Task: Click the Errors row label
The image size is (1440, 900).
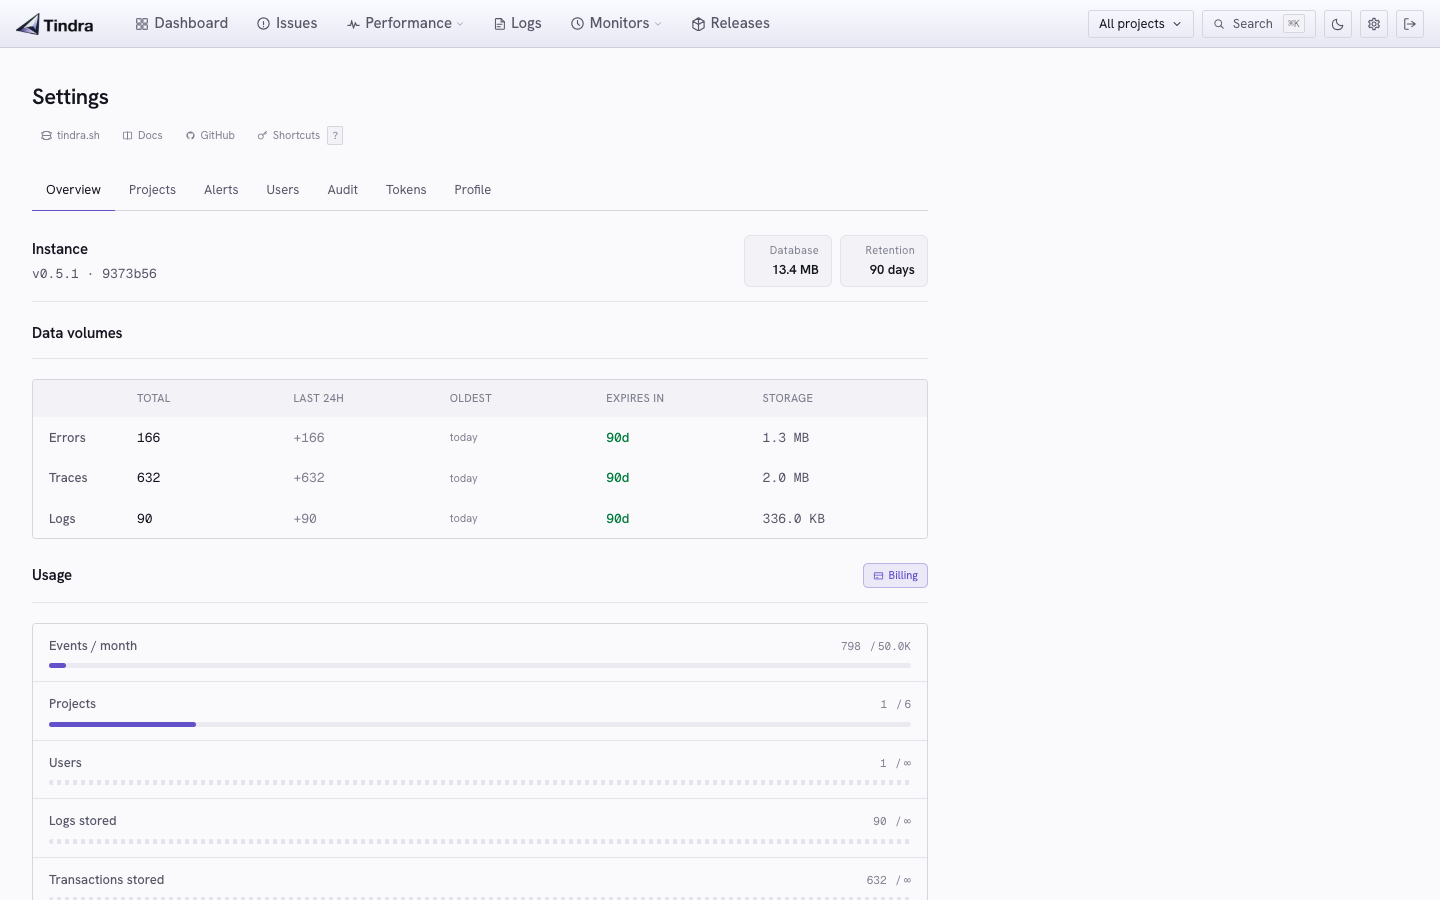Action: point(67,438)
